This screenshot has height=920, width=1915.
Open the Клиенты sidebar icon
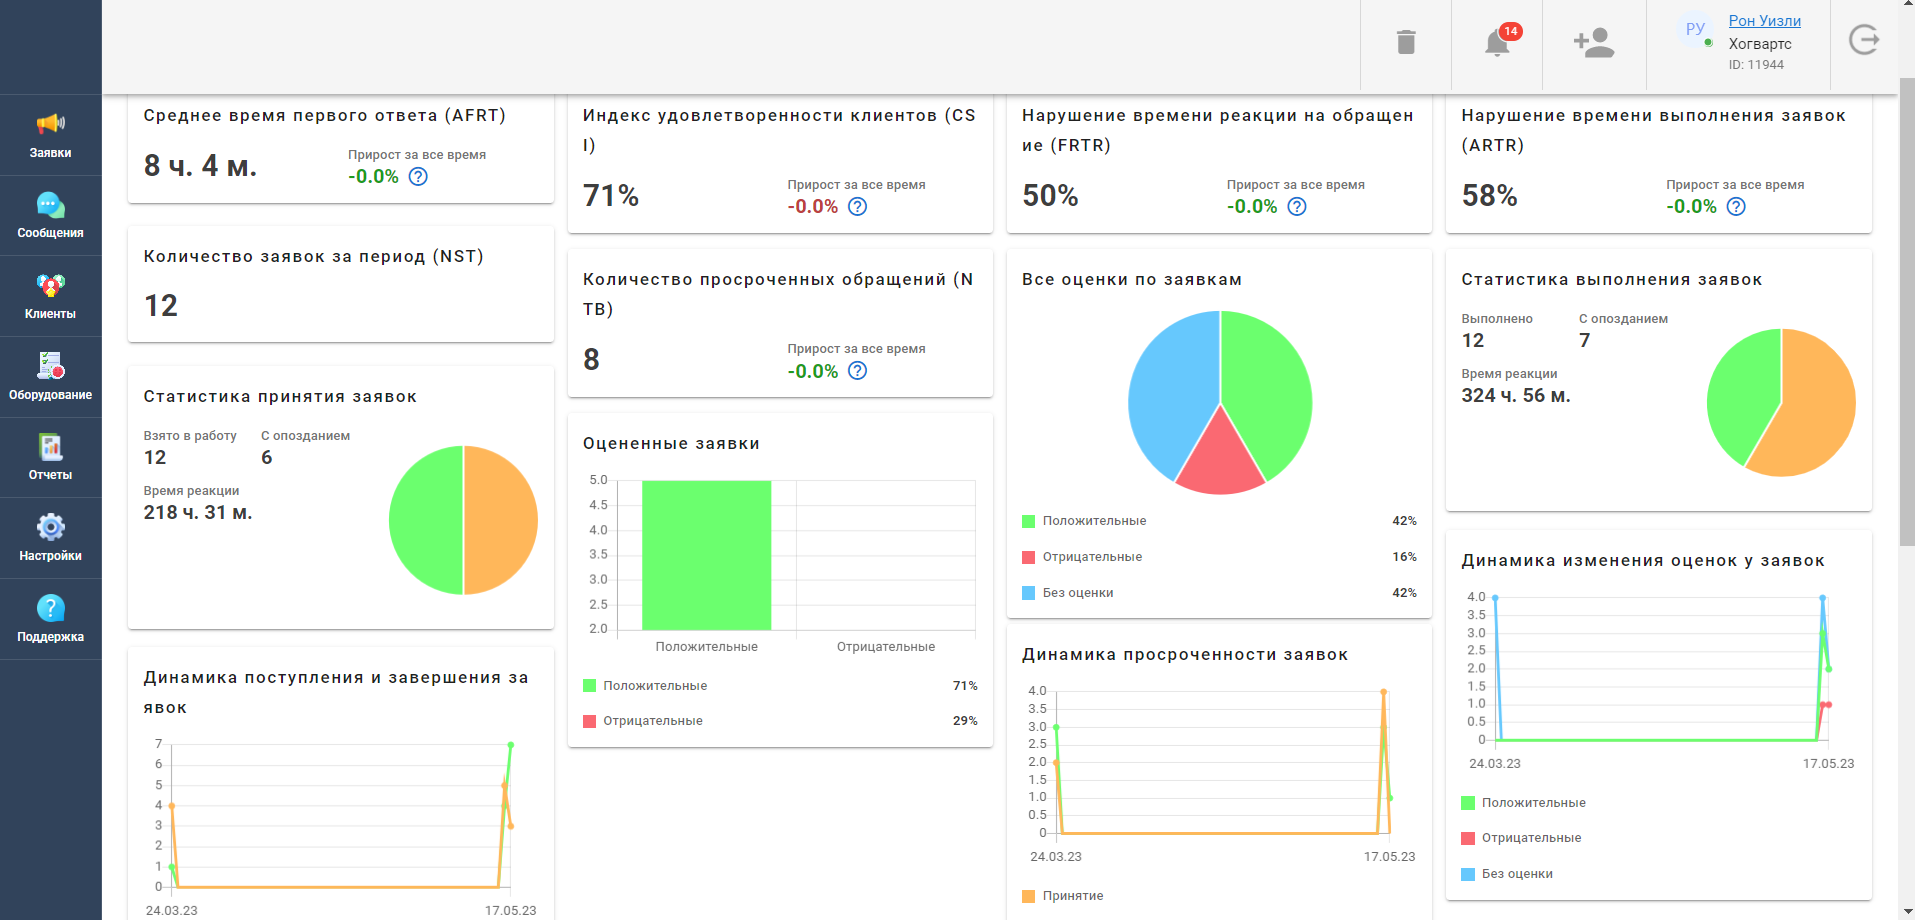50,286
